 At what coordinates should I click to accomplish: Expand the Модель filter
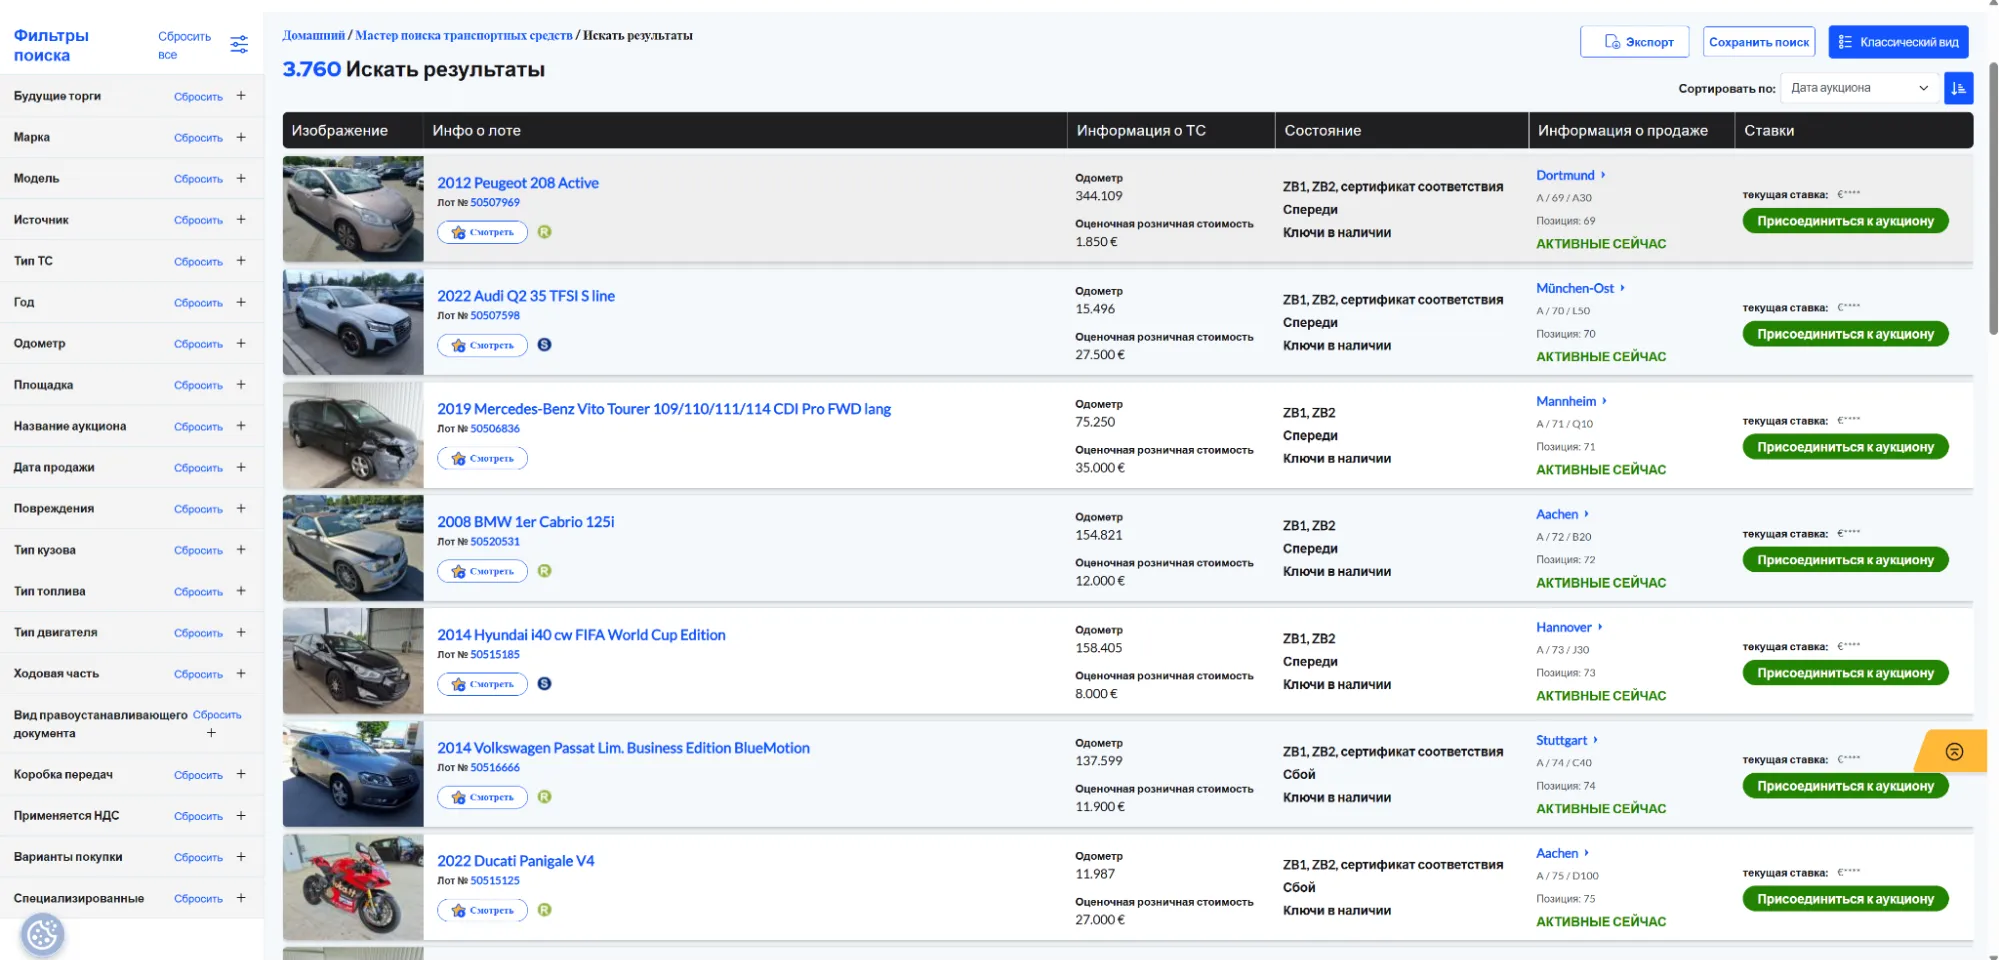coord(241,178)
